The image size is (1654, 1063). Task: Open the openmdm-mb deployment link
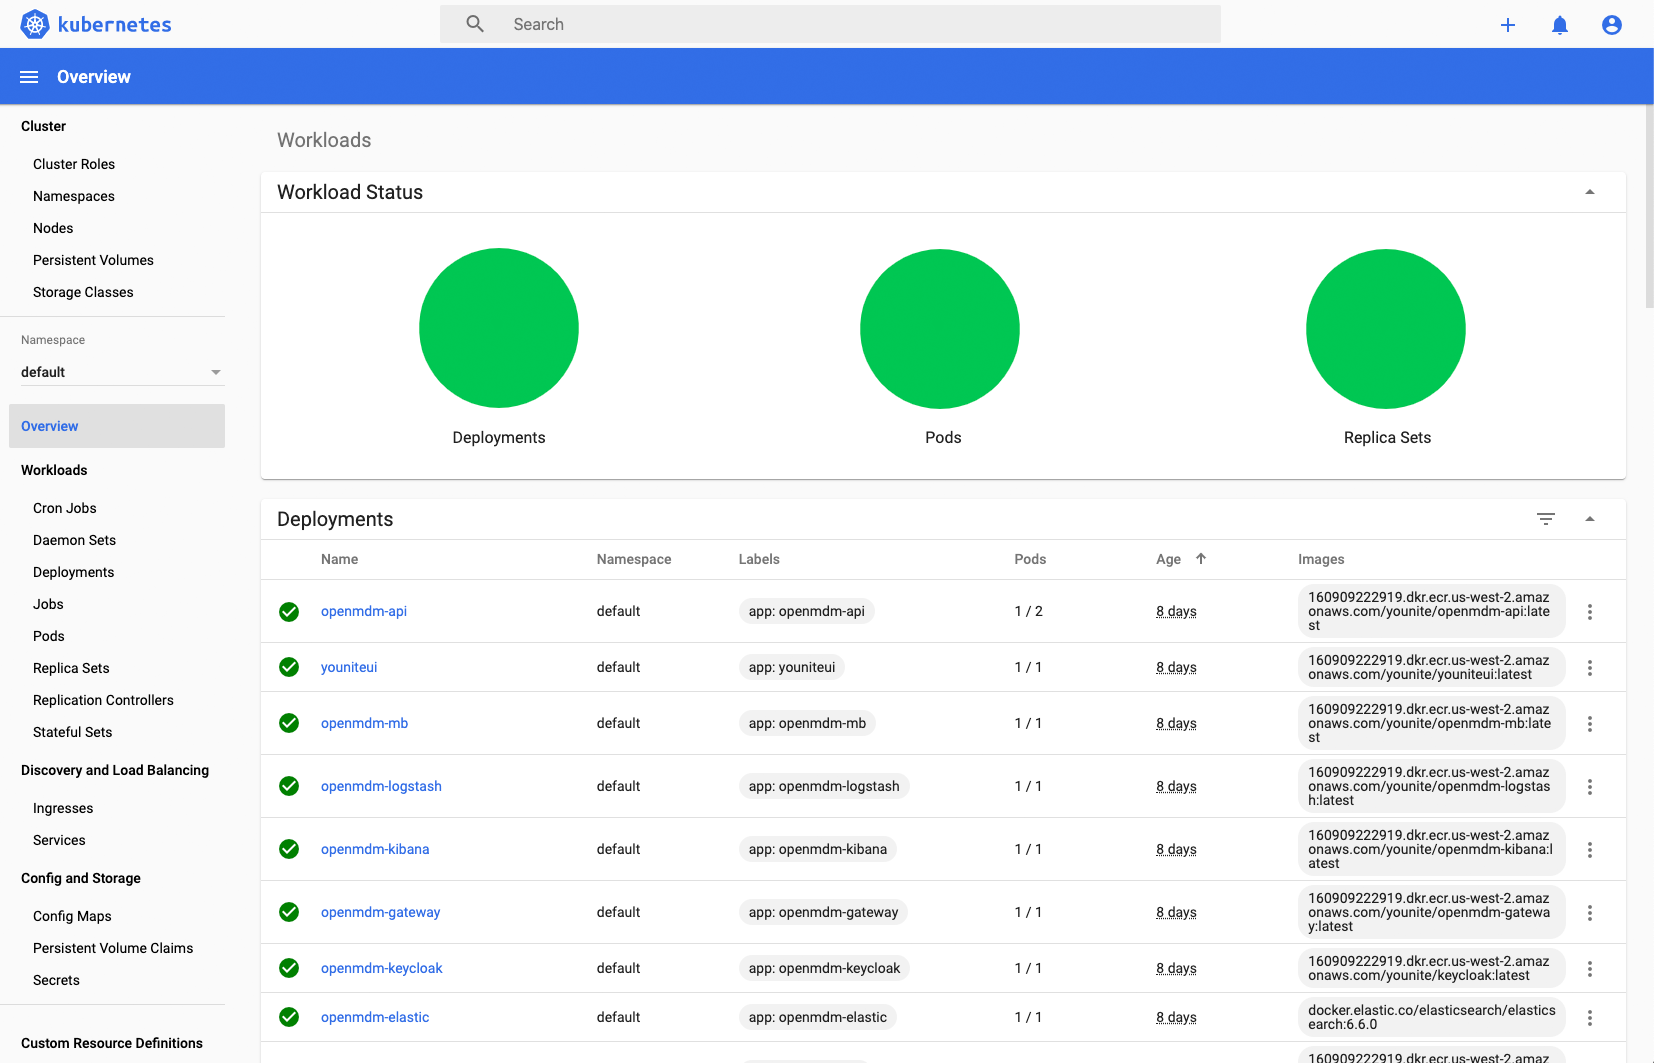pos(365,723)
